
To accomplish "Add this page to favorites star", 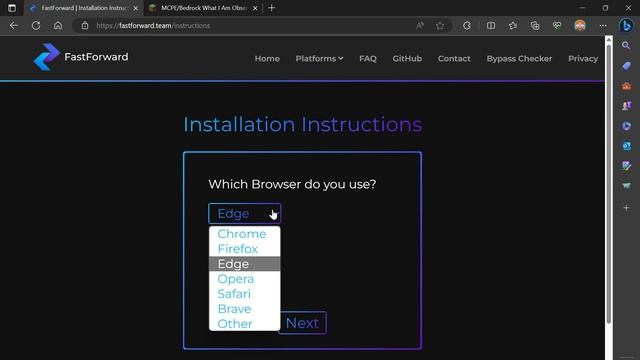I will (440, 25).
